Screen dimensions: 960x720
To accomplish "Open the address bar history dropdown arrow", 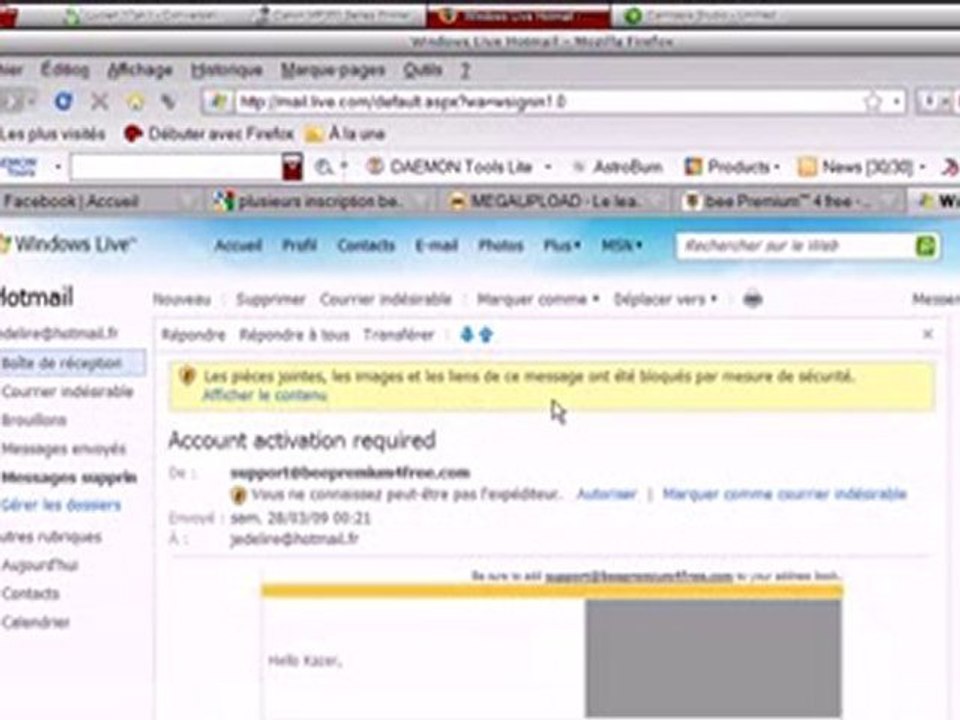I will (x=896, y=102).
